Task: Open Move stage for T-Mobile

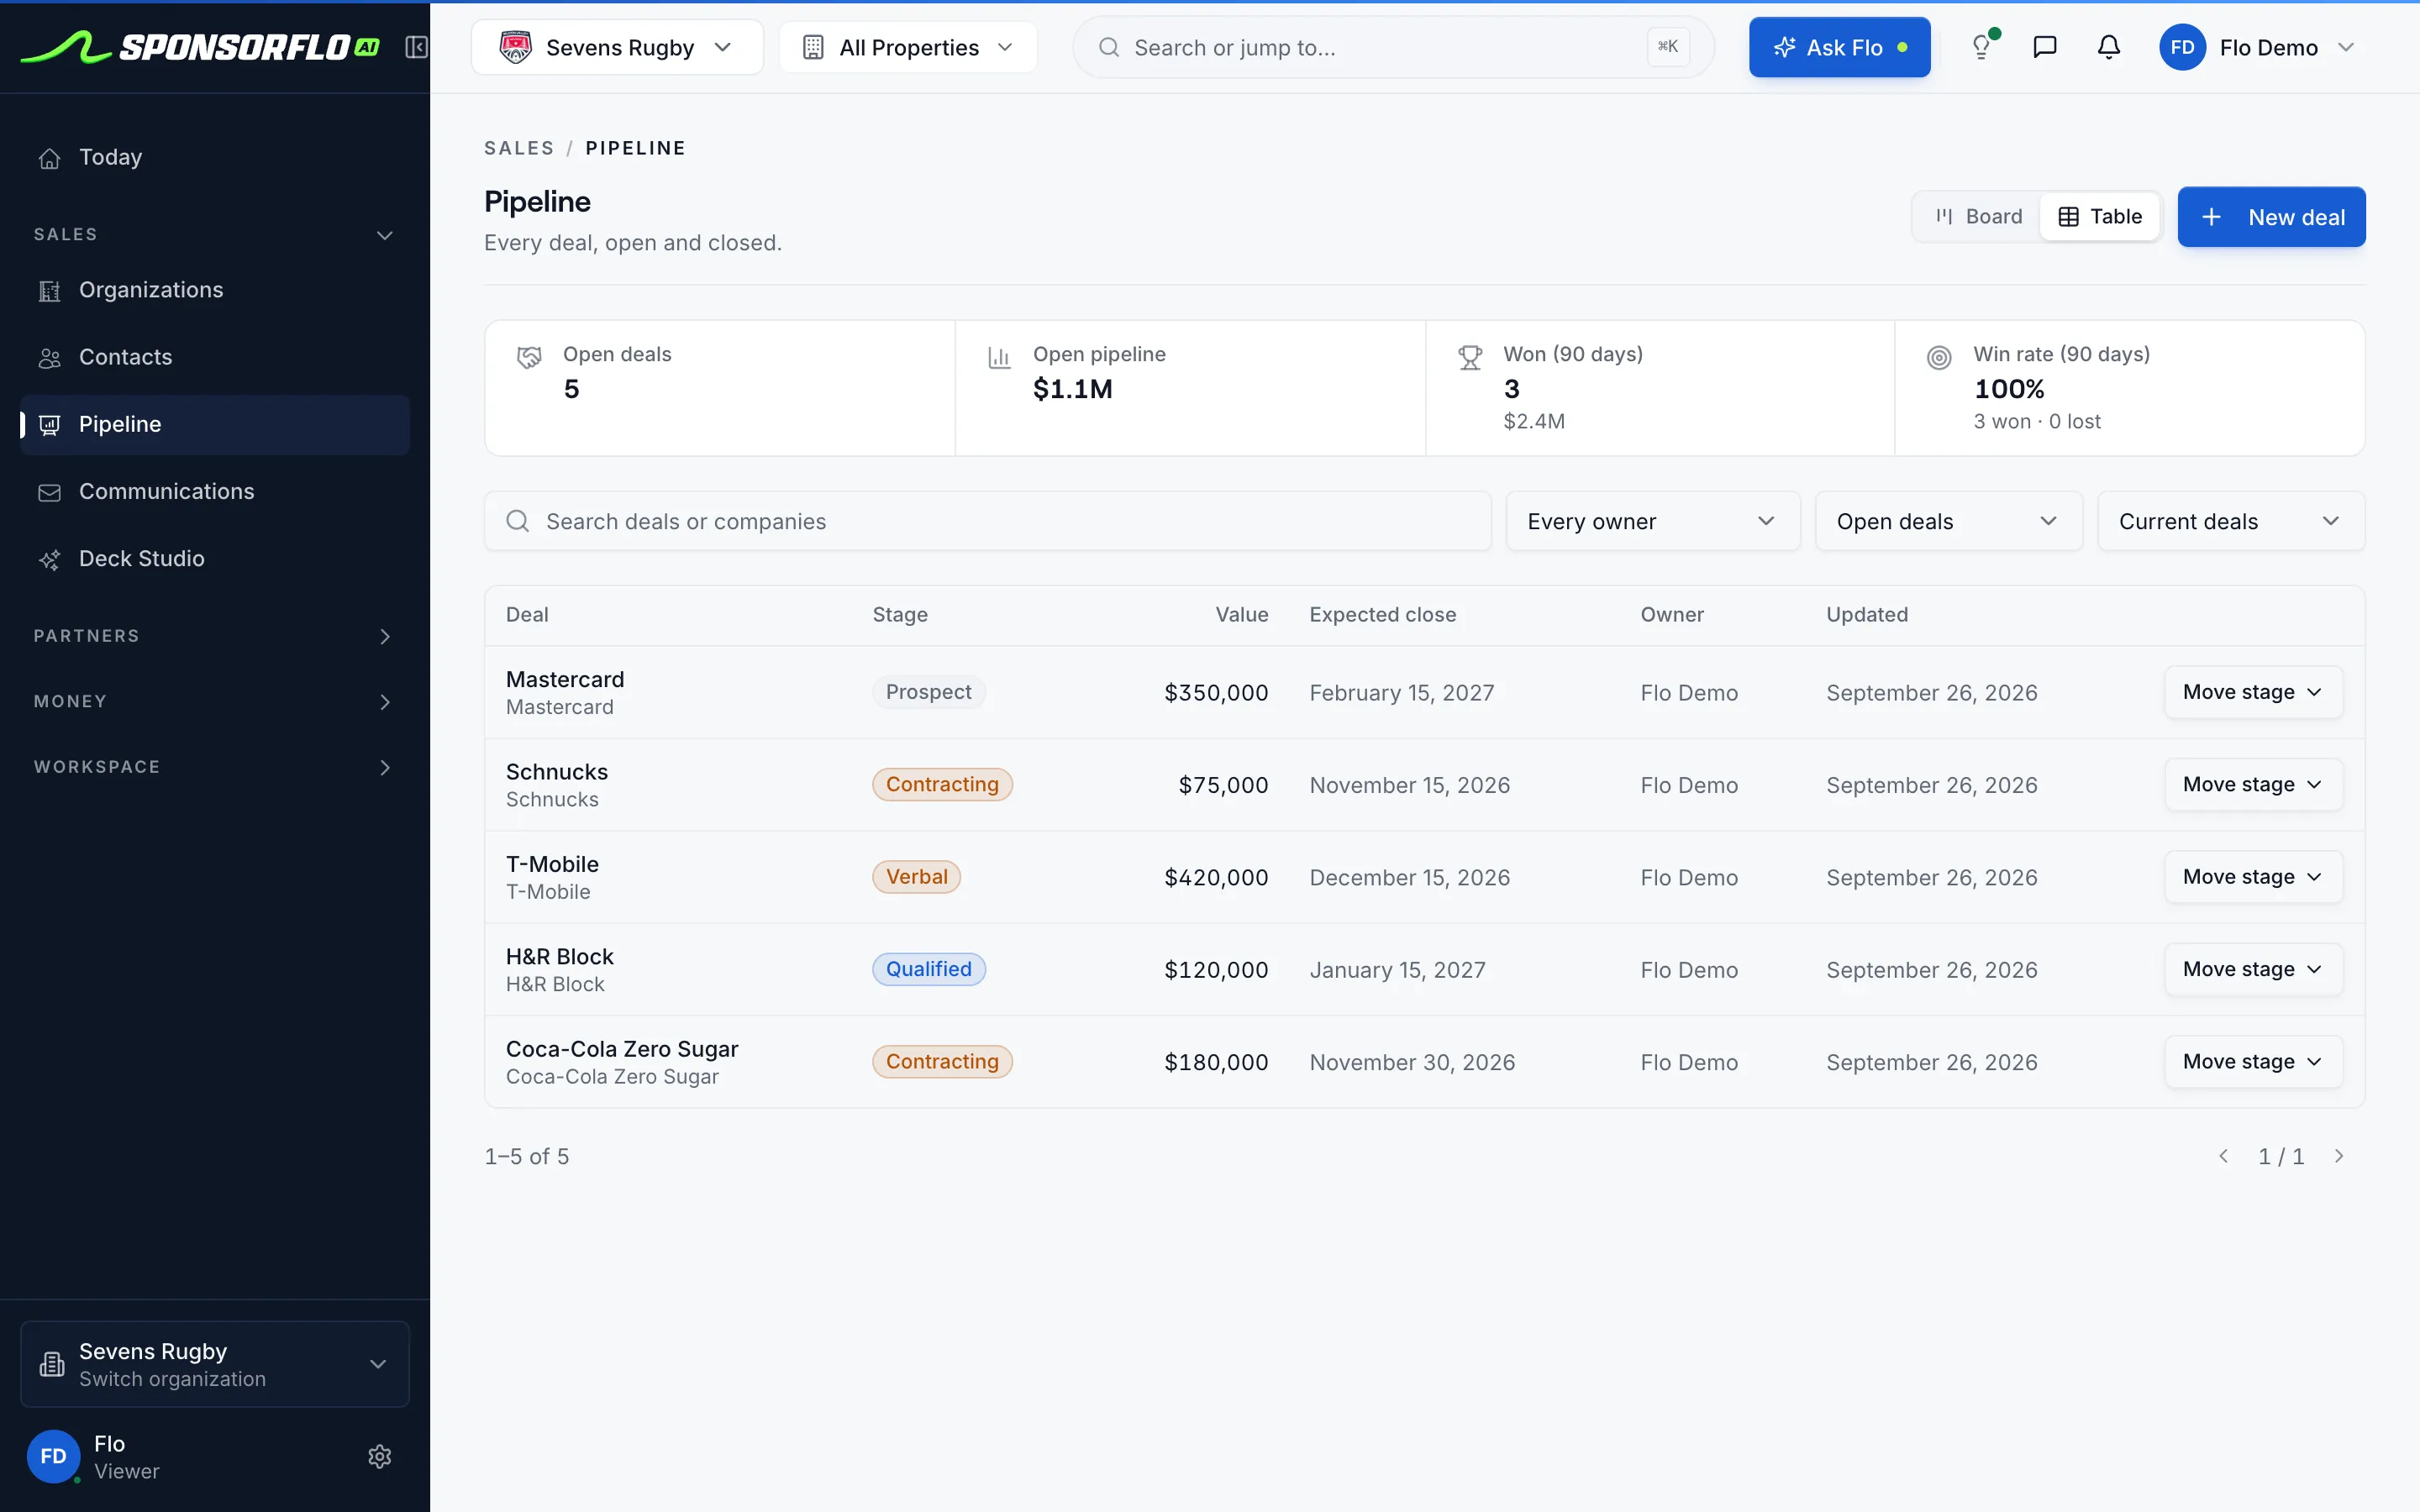Action: click(2253, 877)
